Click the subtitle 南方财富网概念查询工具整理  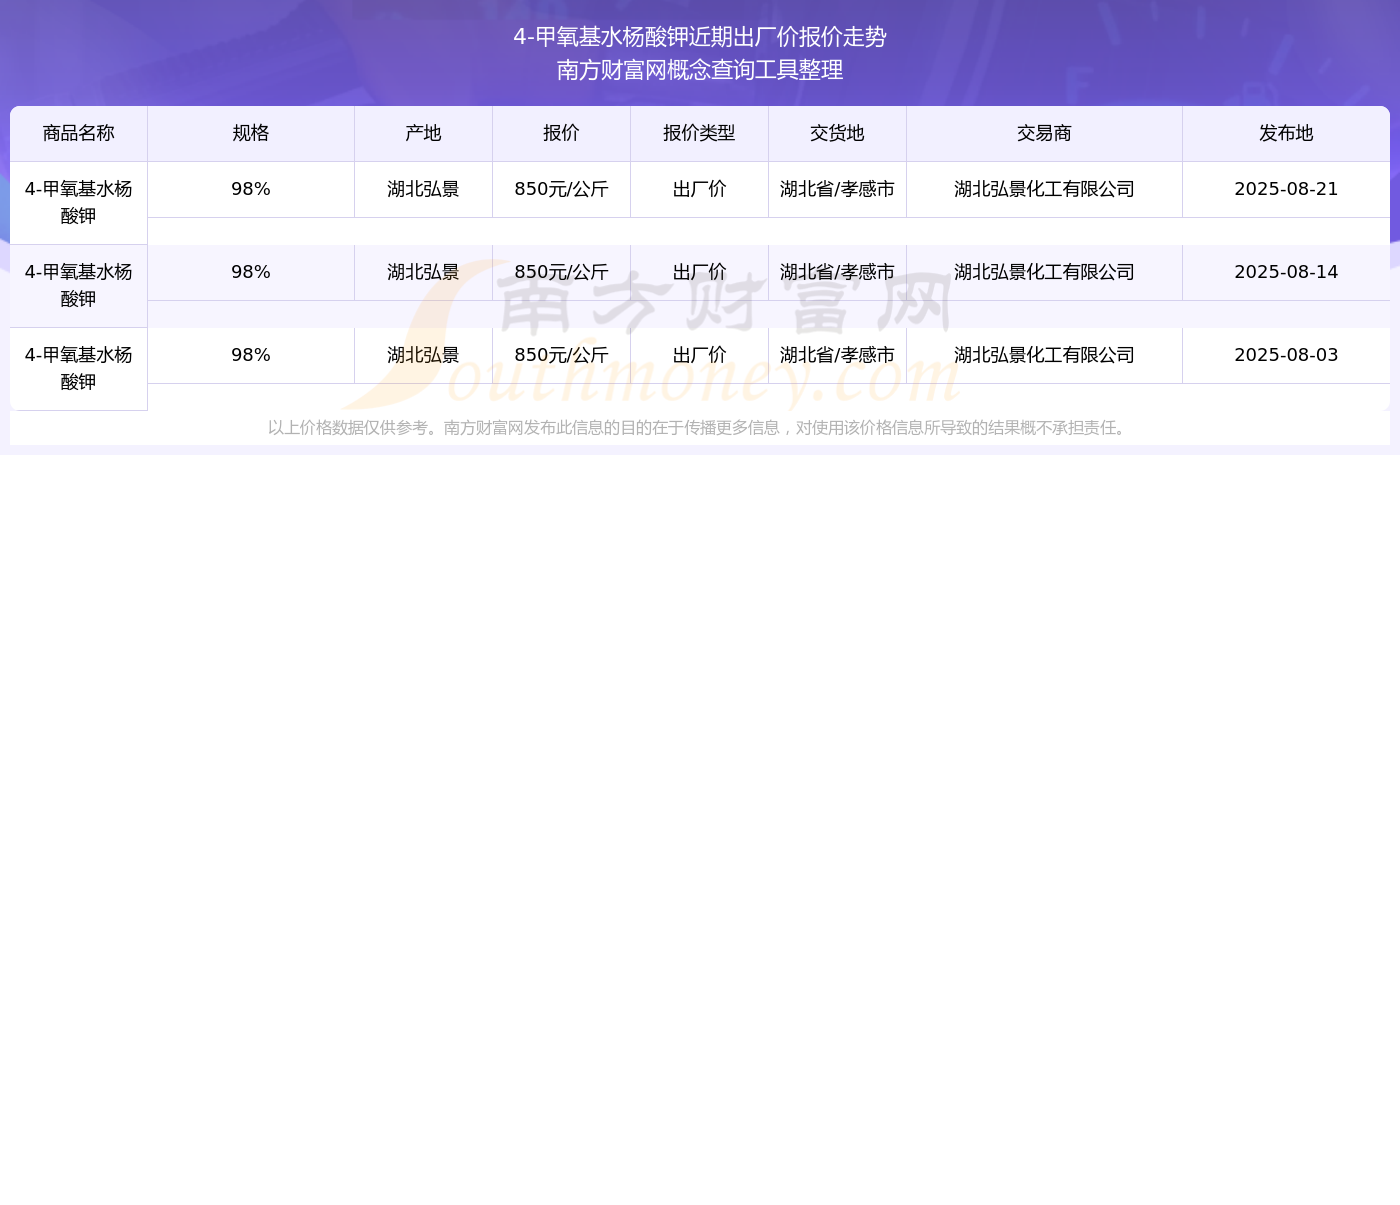pos(700,70)
